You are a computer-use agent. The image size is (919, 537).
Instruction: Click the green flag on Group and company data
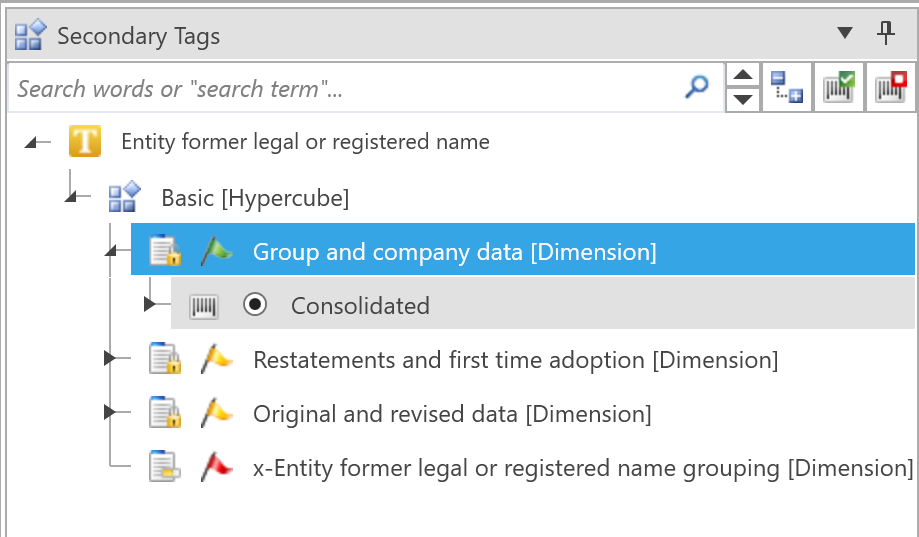pos(216,251)
